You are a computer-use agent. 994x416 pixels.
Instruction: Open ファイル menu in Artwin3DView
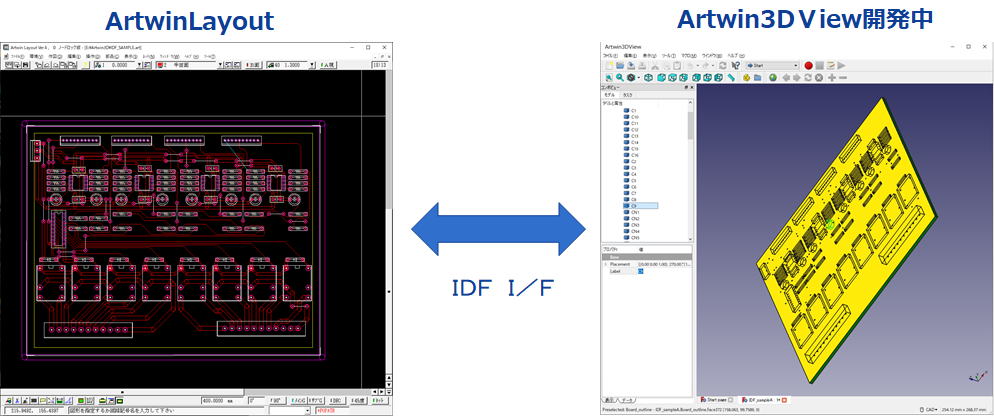coord(610,56)
